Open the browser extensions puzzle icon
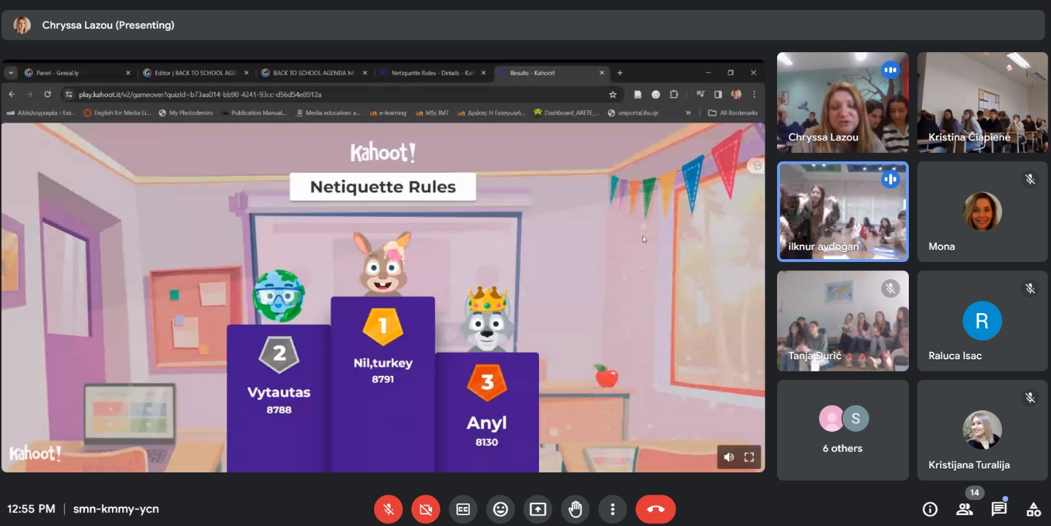This screenshot has height=526, width=1051. click(674, 94)
